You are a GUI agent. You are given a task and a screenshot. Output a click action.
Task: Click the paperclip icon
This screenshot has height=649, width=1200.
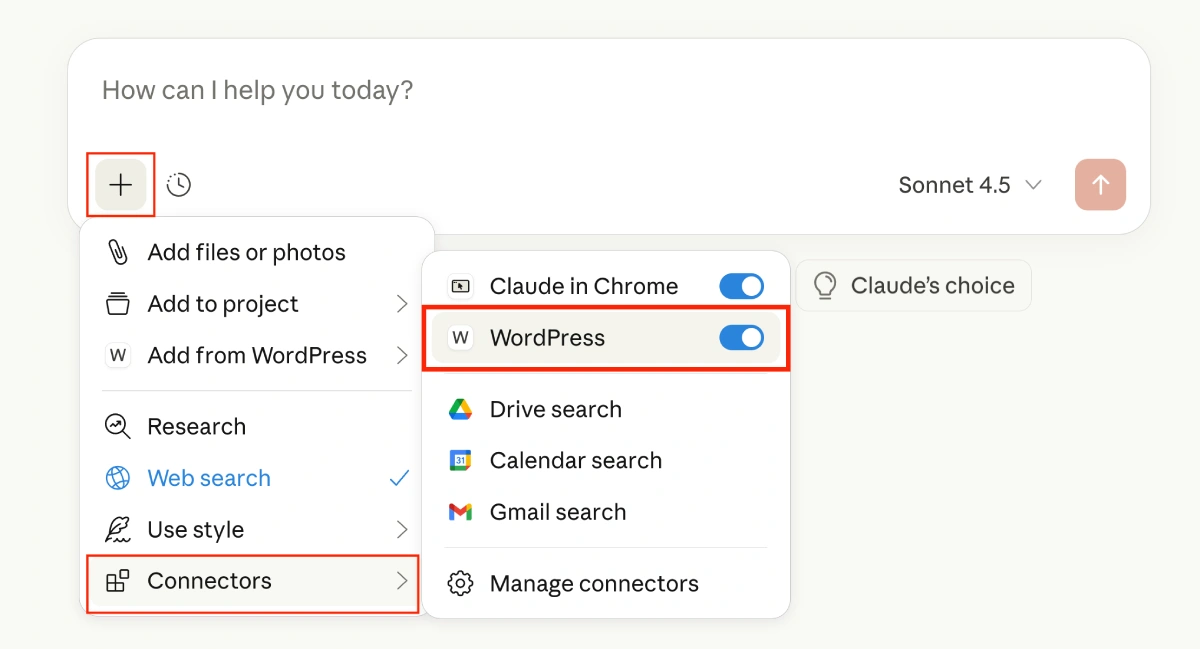coord(118,252)
